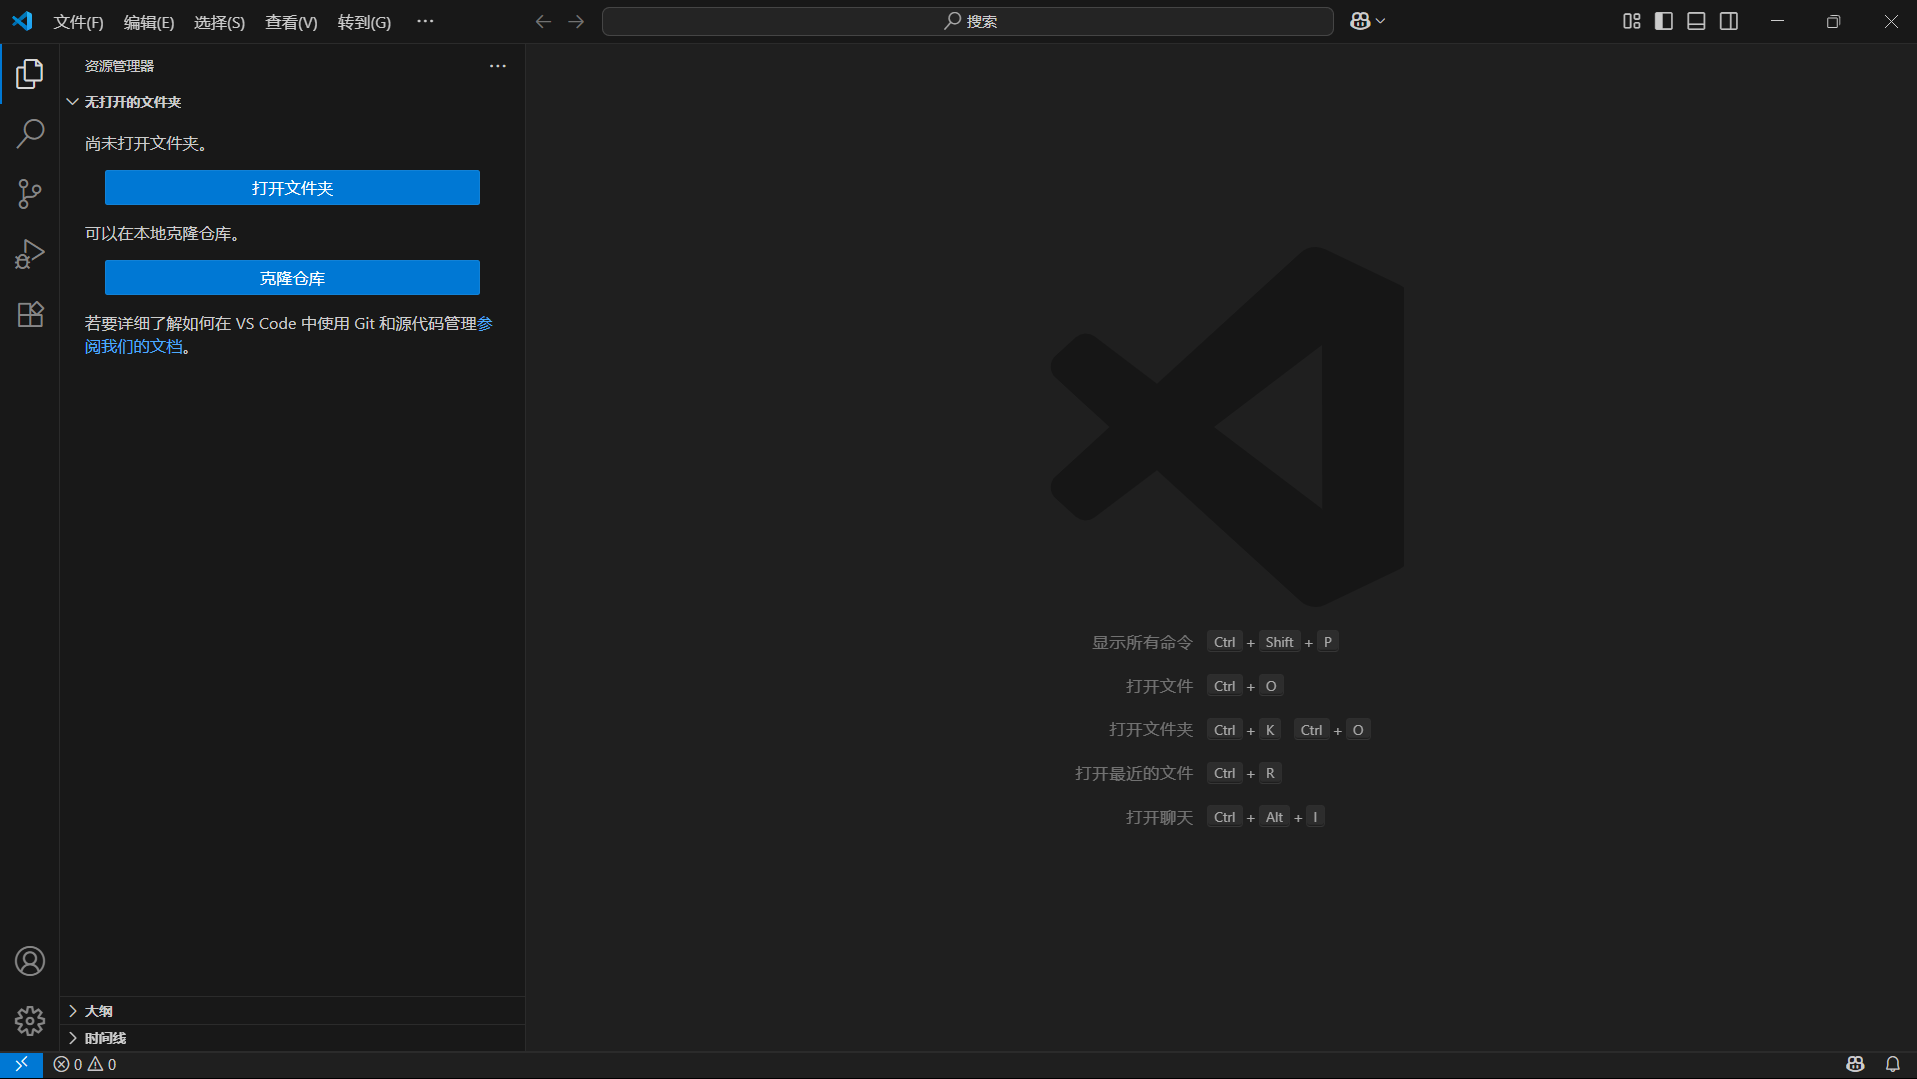This screenshot has height=1079, width=1917.
Task: Open the 选择(S) menu
Action: click(x=219, y=22)
